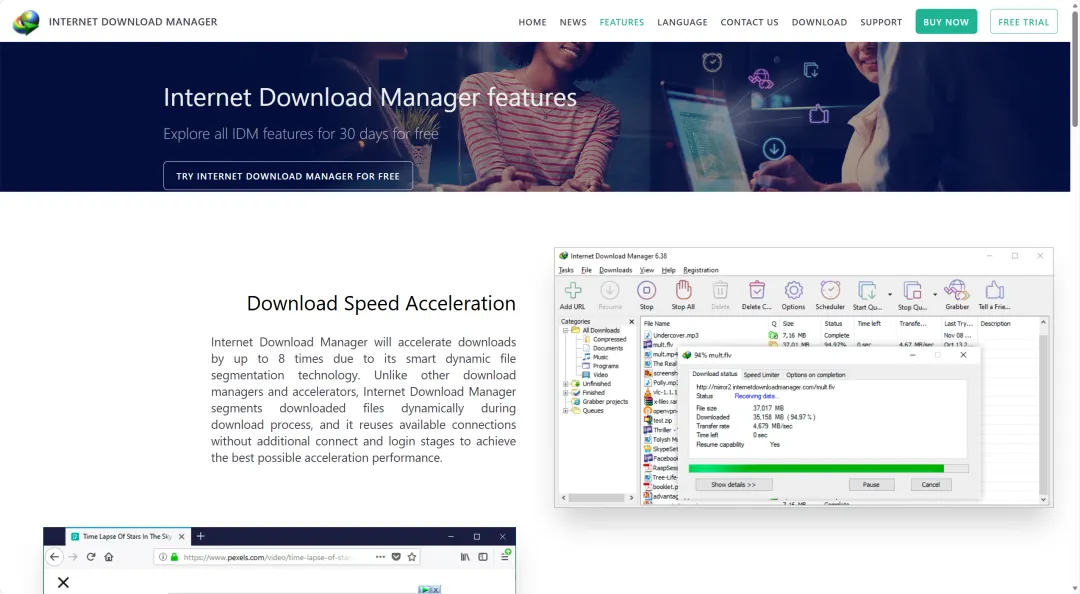Click the Delete Completed toolbar icon
Viewport: 1080px width, 594px height.
[x=756, y=296]
